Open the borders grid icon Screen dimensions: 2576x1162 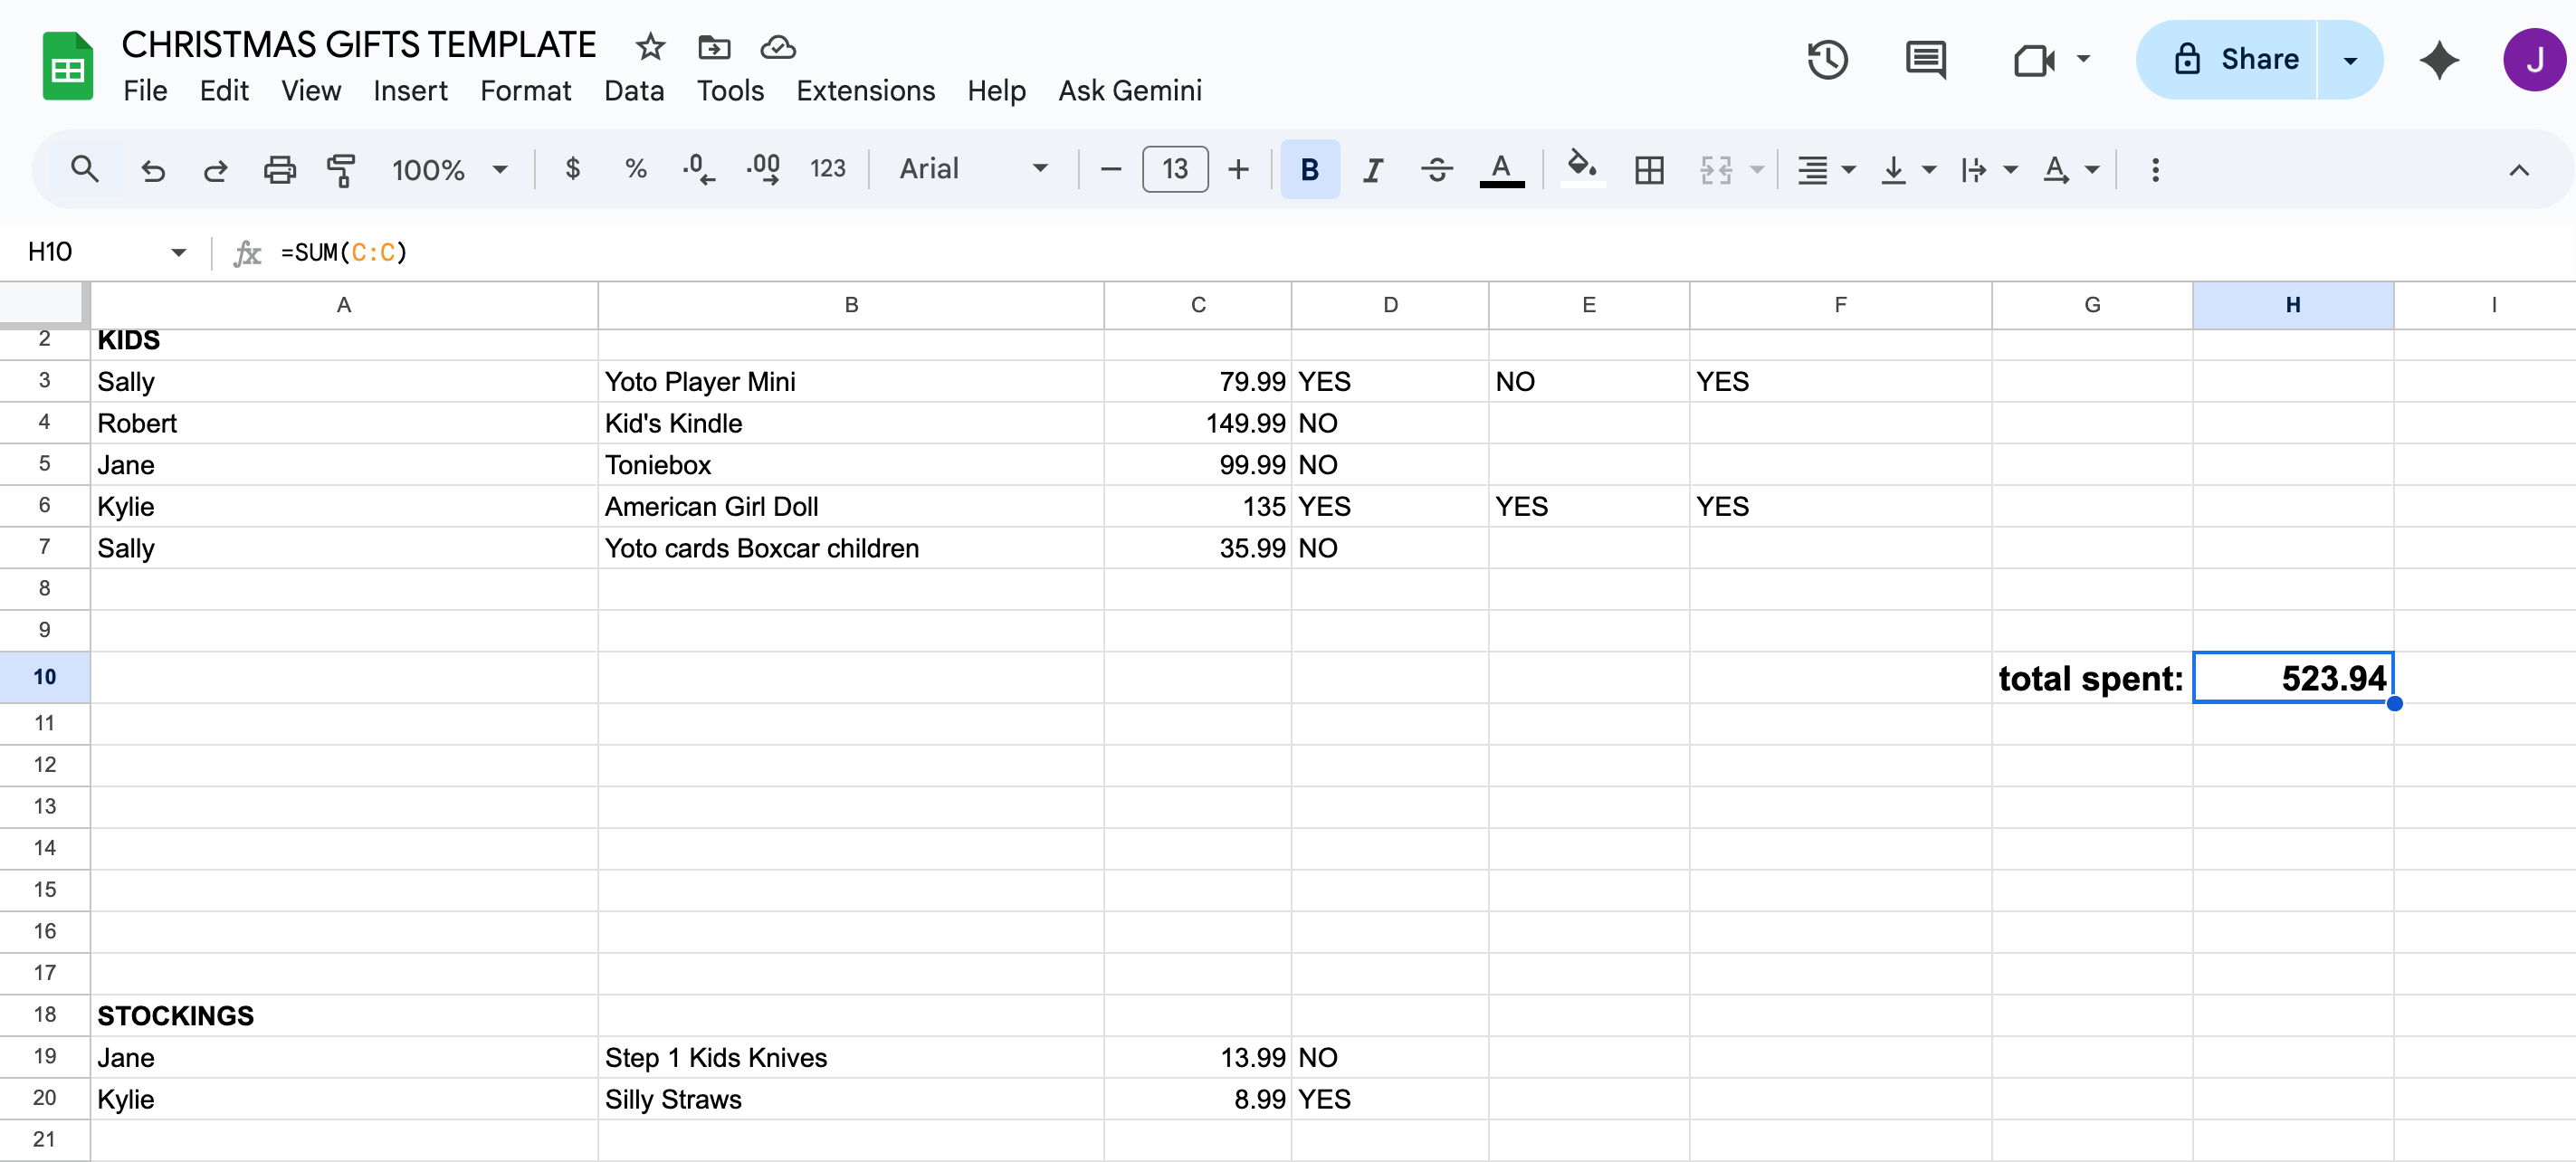tap(1649, 170)
